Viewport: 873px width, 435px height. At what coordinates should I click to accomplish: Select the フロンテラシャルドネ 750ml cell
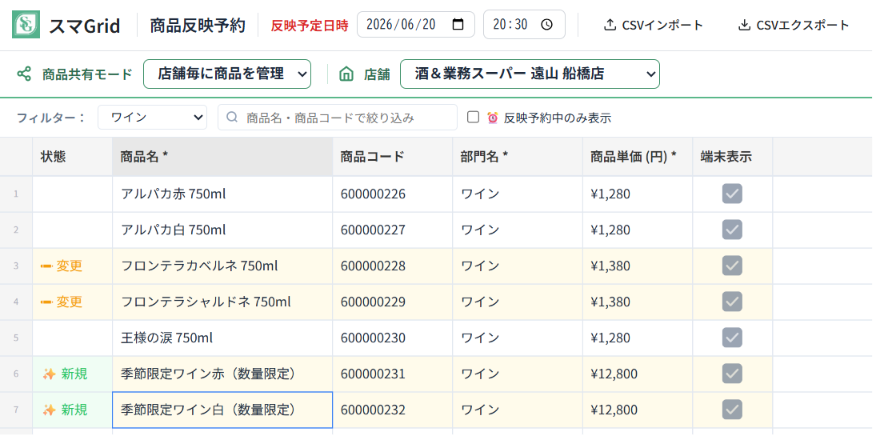[223, 302]
